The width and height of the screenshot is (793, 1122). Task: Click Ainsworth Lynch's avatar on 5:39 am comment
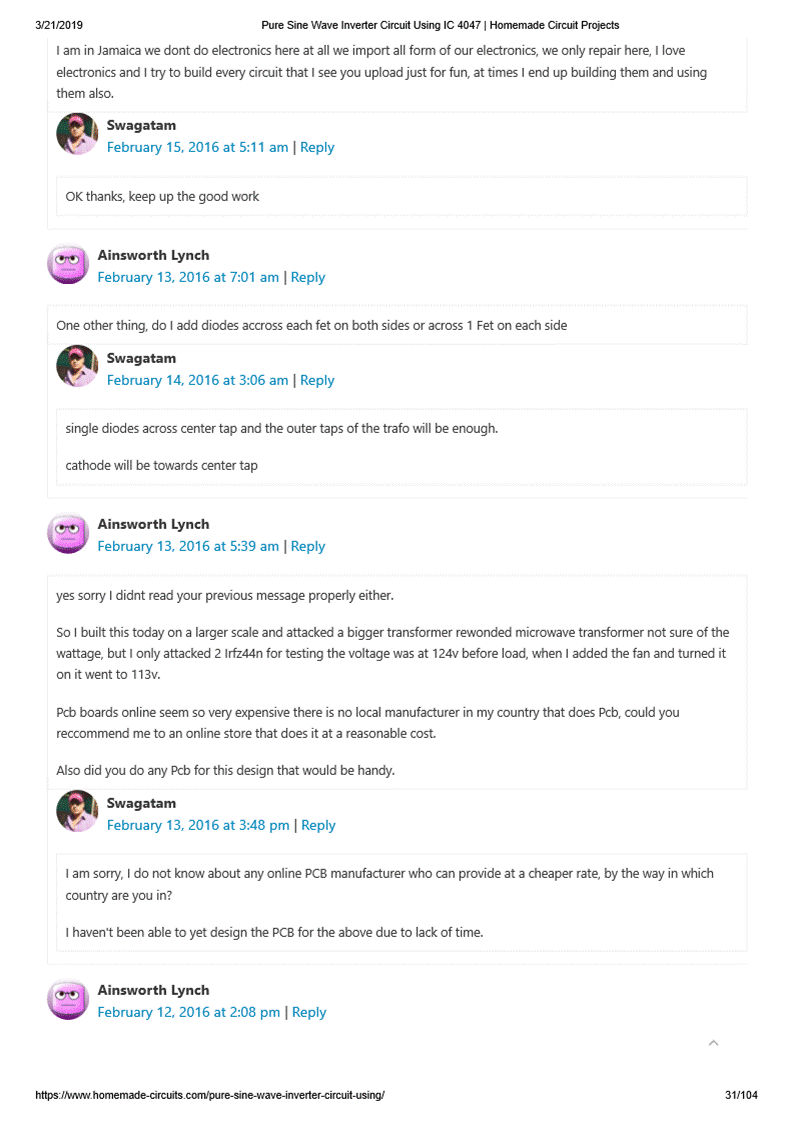tap(68, 533)
